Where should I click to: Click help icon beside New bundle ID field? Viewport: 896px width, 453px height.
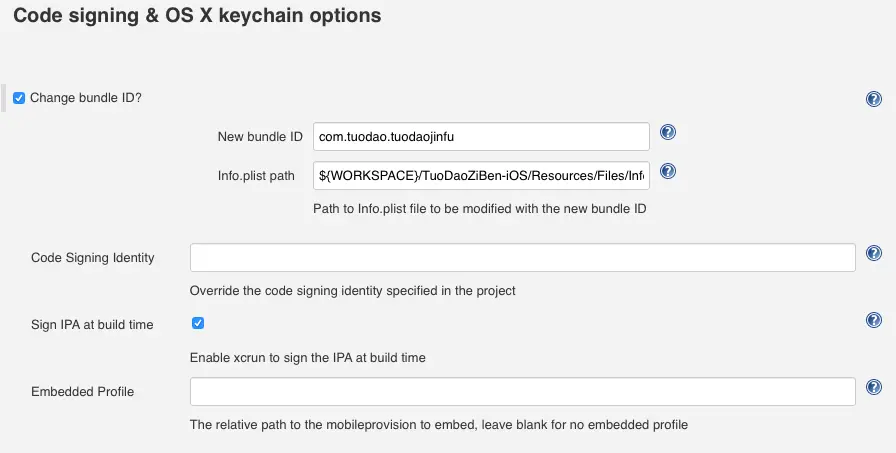[668, 133]
